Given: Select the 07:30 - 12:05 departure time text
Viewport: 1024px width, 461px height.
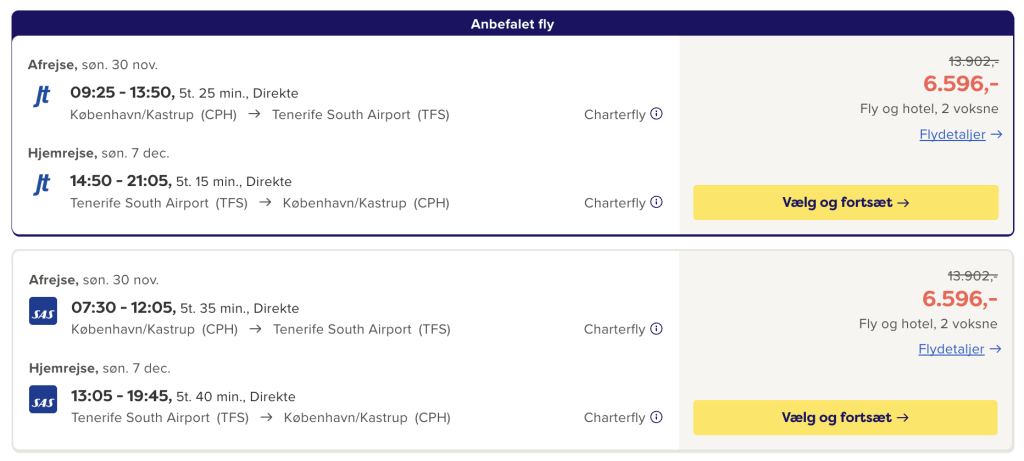Looking at the screenshot, I should 123,308.
